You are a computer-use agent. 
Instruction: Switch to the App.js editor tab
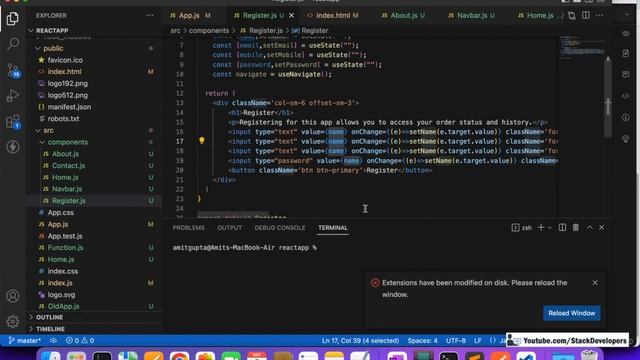[x=190, y=16]
